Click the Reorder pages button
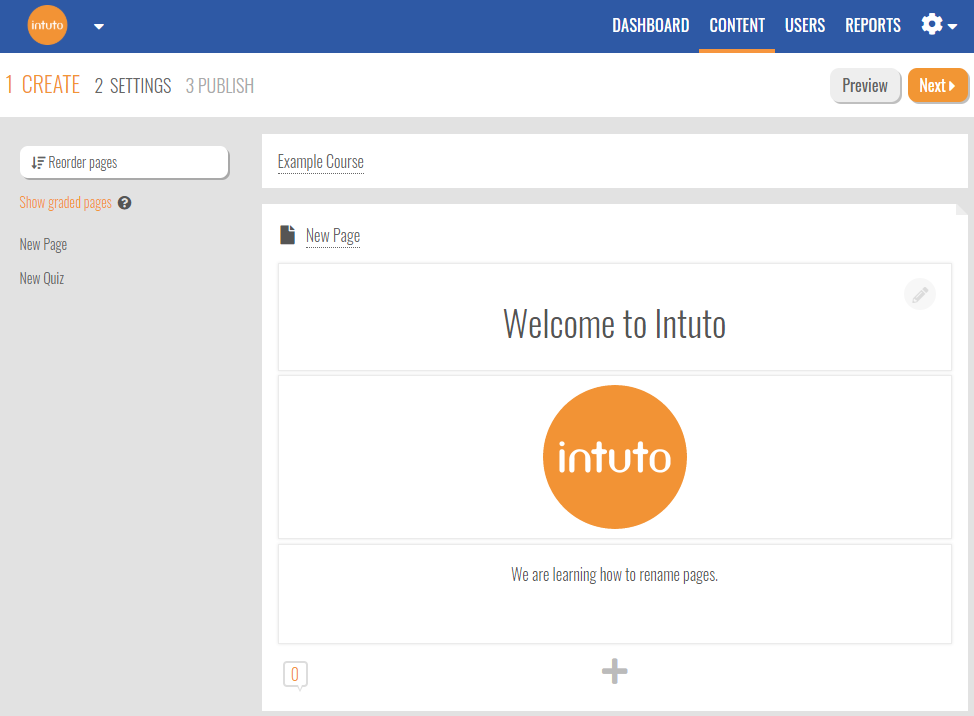The image size is (974, 716). (124, 162)
